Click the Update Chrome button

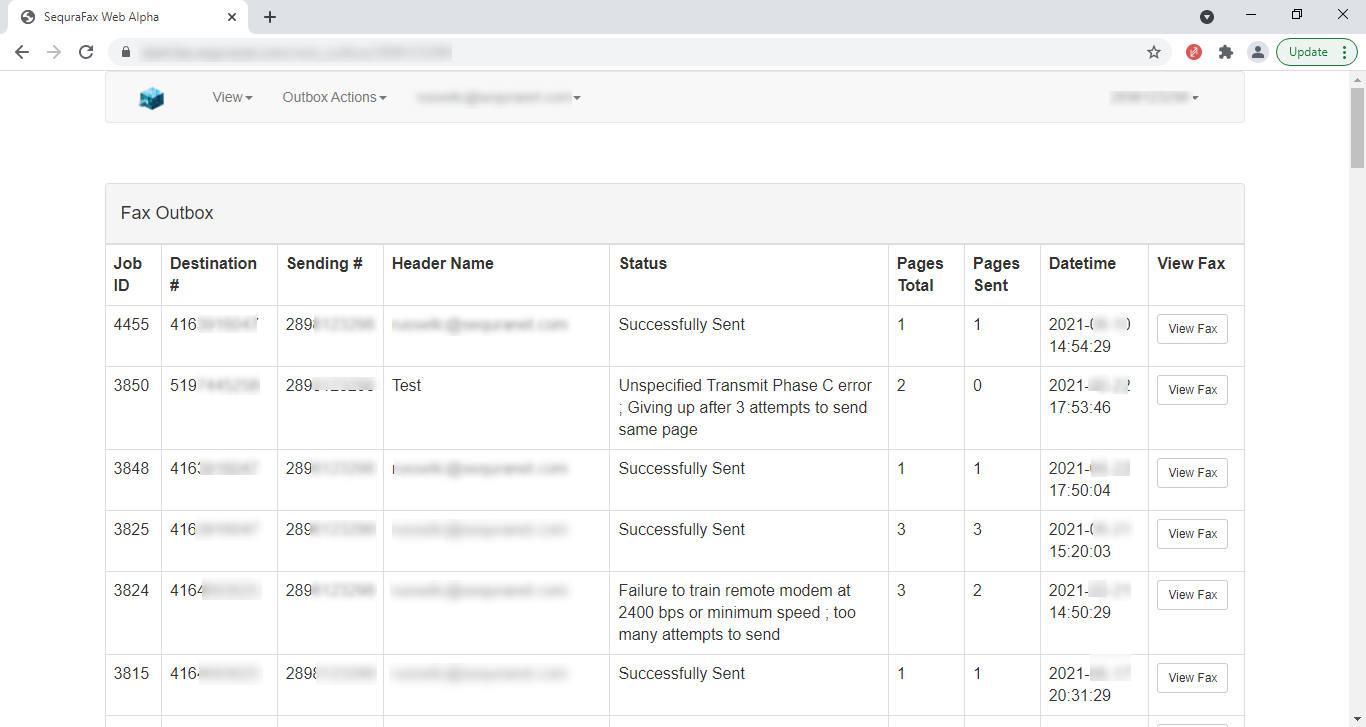coord(1316,52)
